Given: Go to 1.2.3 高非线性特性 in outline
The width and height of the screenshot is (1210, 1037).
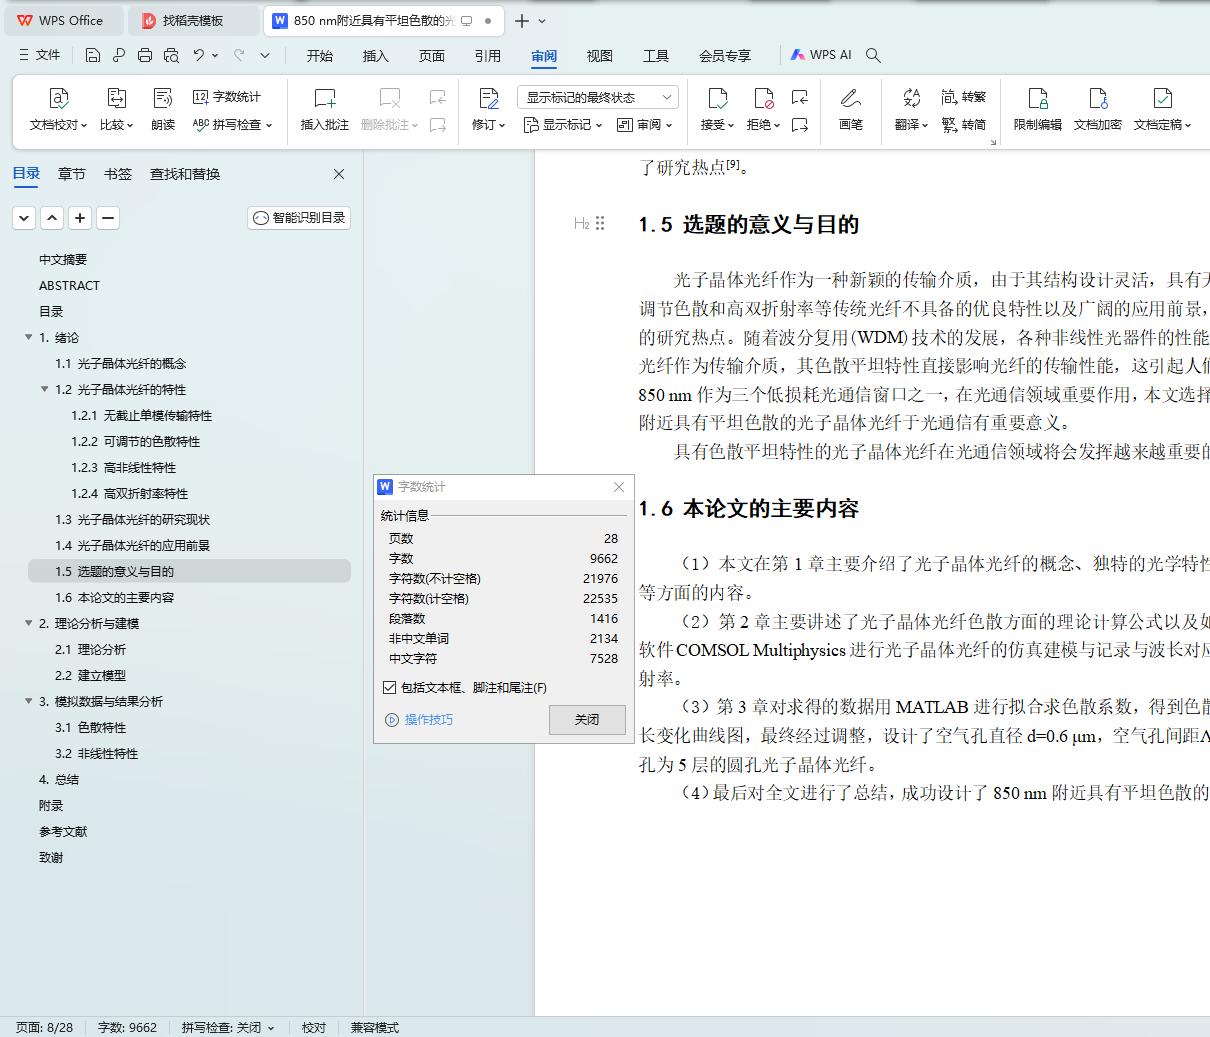Looking at the screenshot, I should coord(123,468).
